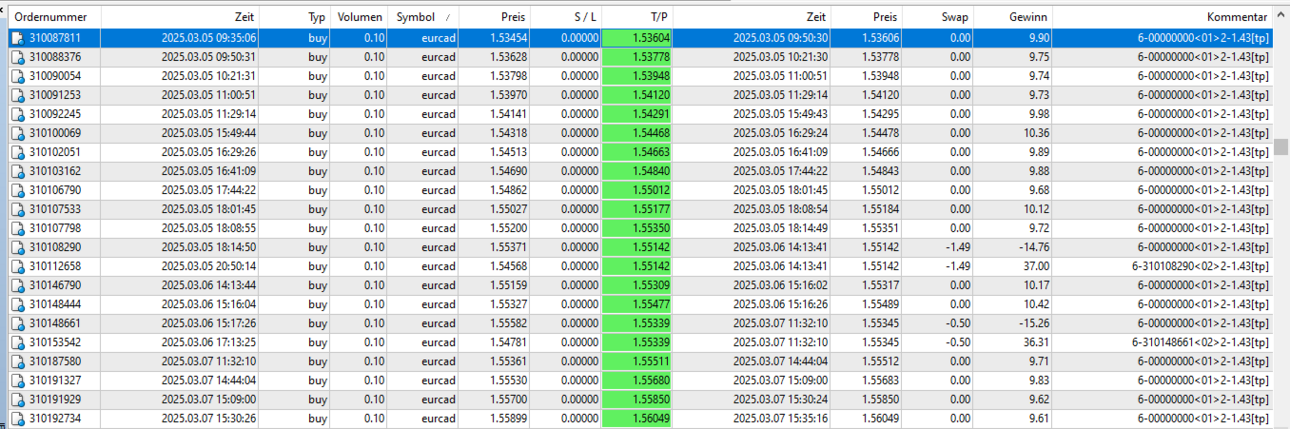
Task: Click the order icon beside 310106790
Action: [x=17, y=190]
